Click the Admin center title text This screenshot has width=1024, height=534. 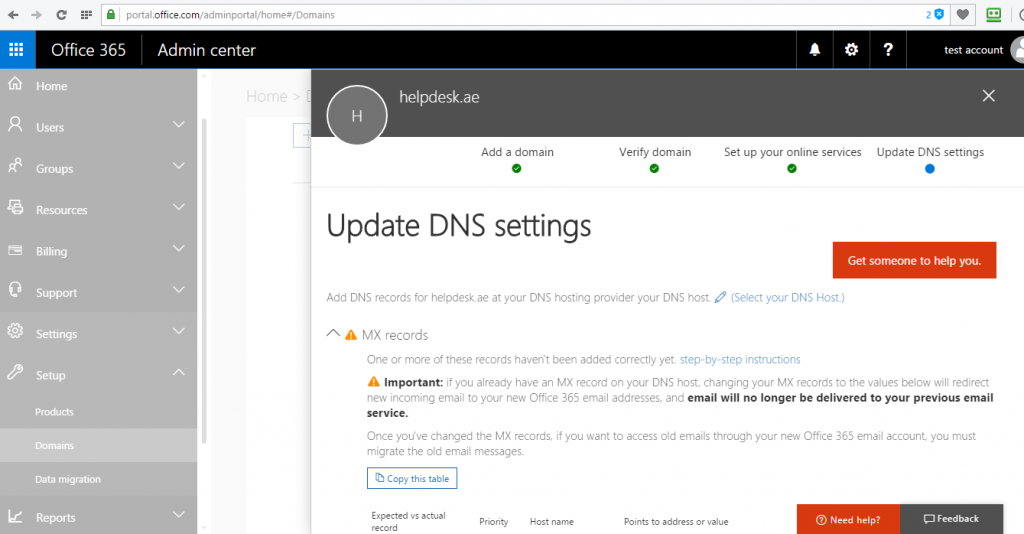pos(206,50)
